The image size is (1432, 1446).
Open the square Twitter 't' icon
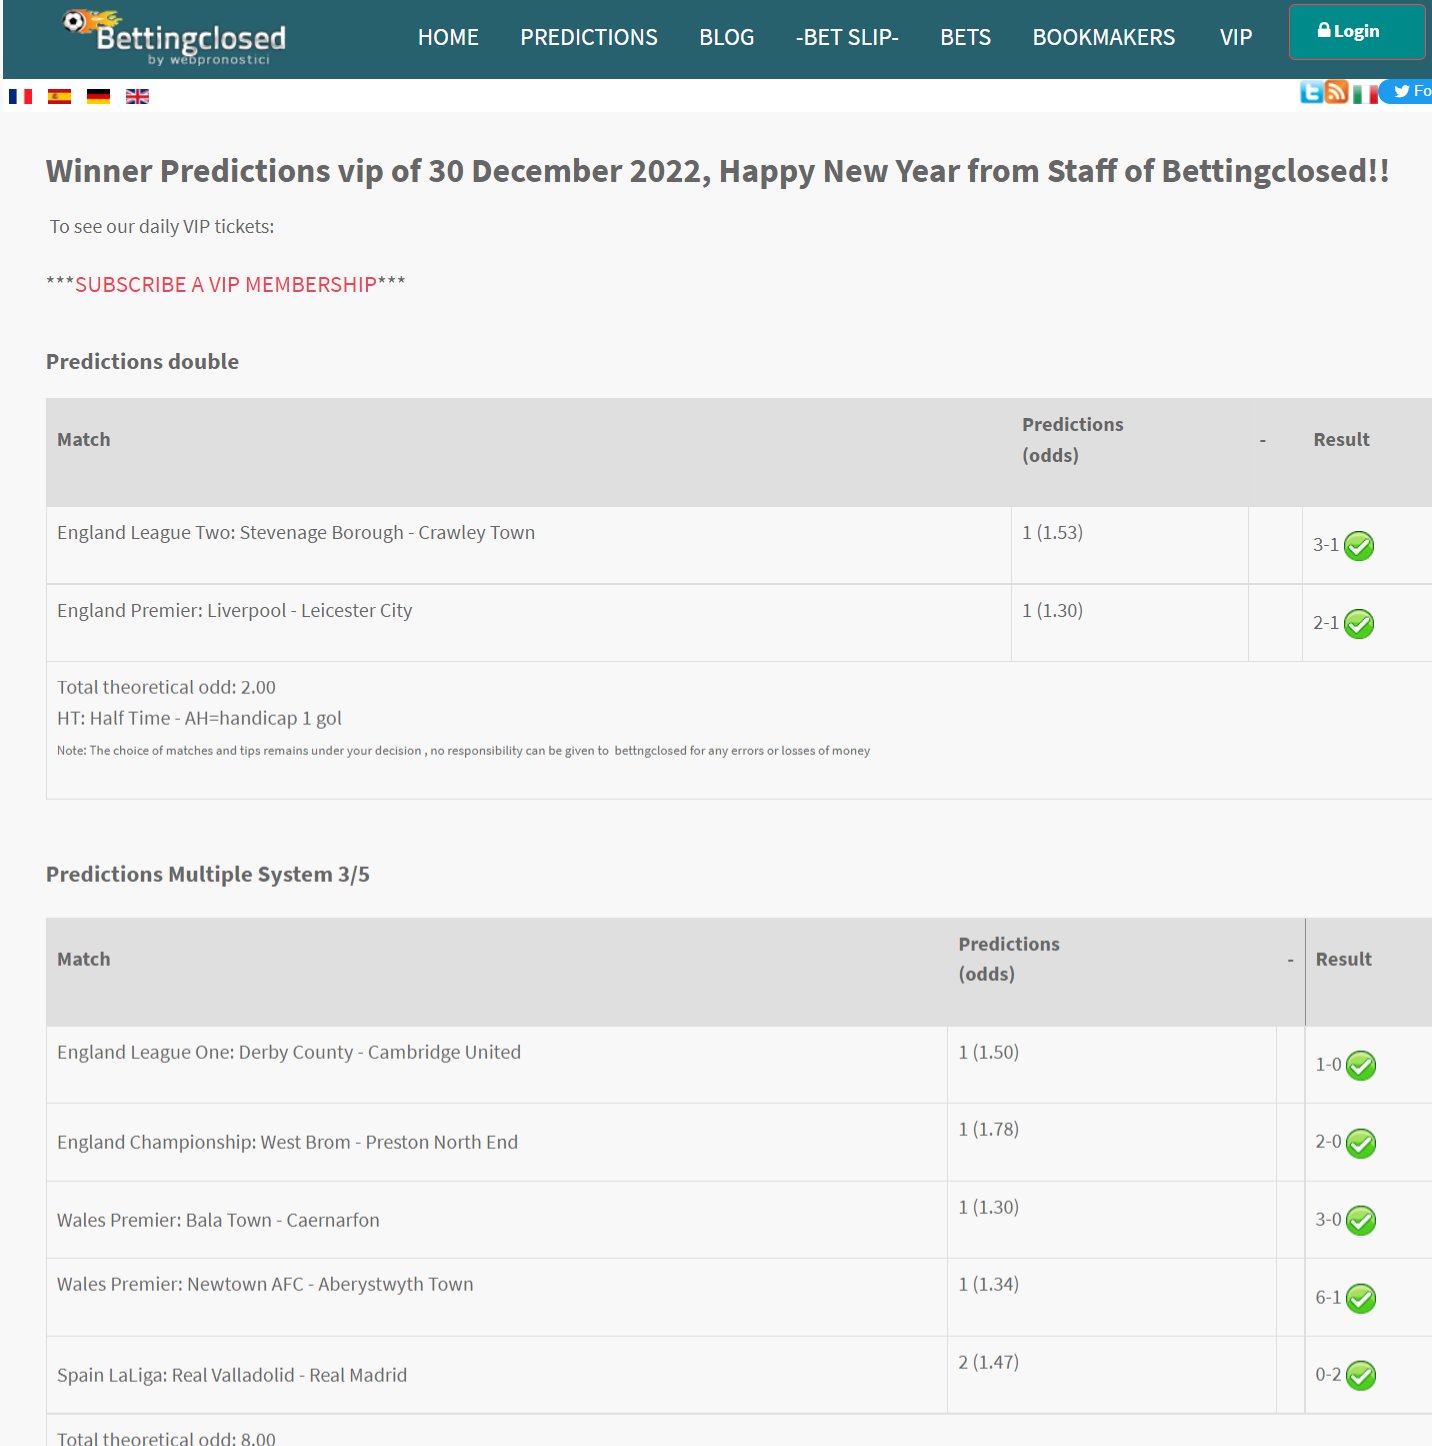click(x=1311, y=92)
